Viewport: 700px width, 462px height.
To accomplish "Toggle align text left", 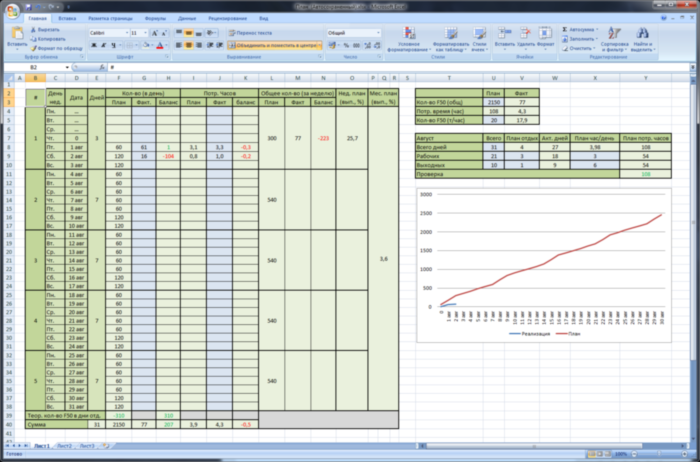I will click(179, 45).
